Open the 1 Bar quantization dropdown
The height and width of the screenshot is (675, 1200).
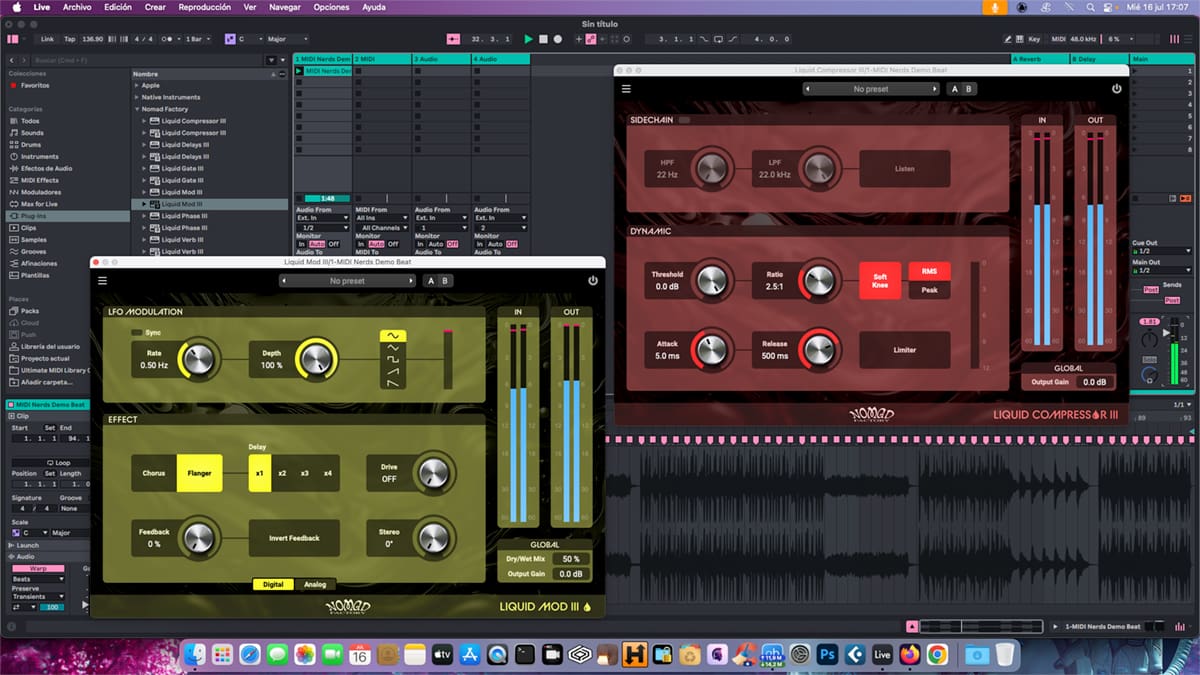(x=197, y=39)
